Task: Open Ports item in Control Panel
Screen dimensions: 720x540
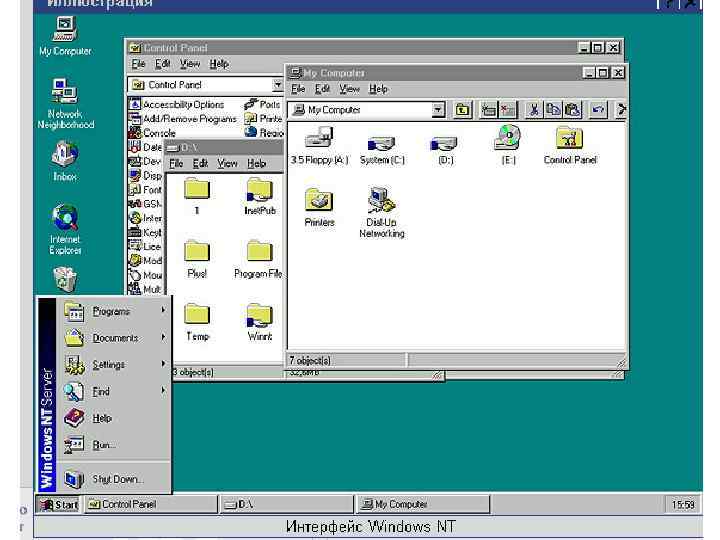Action: tap(263, 104)
